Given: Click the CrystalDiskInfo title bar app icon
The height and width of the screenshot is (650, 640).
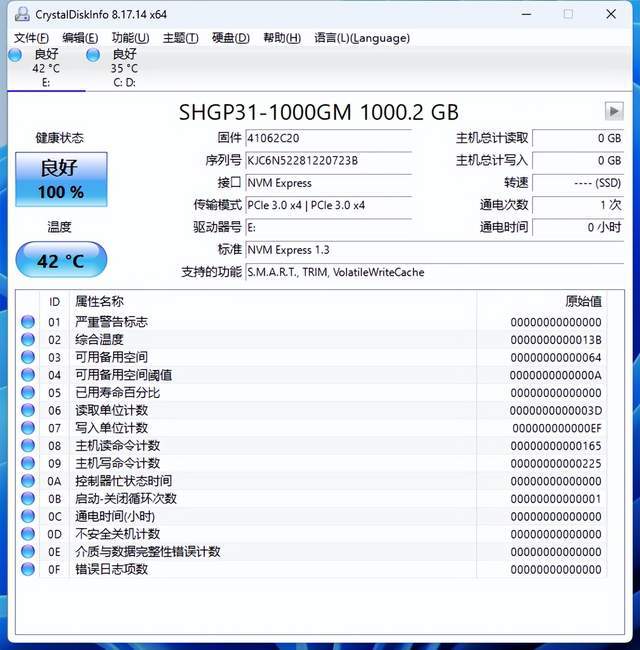Looking at the screenshot, I should [22, 14].
